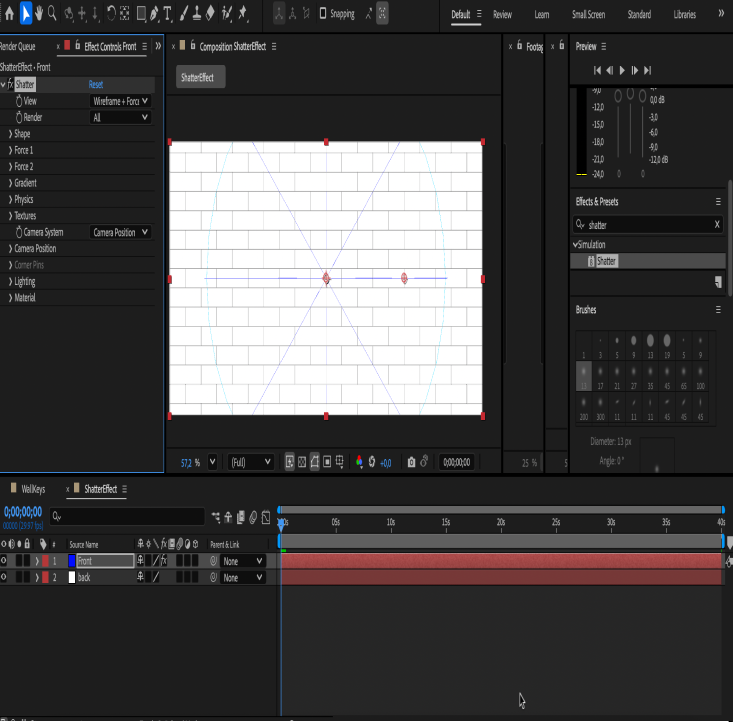Select the Rotation tool
The image size is (733, 722).
click(x=110, y=14)
